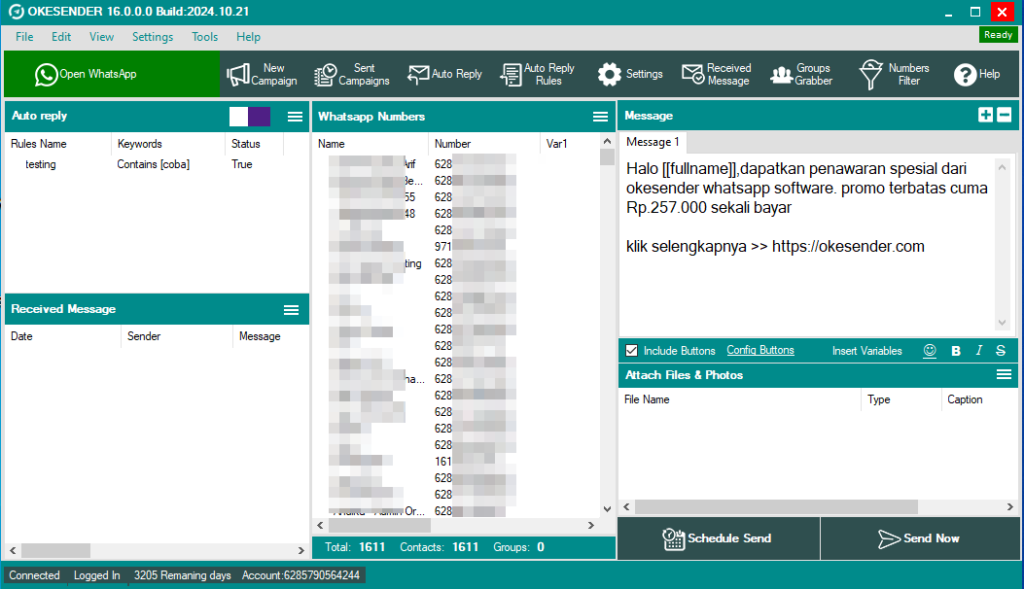Add a new message tab with plus icon
Image resolution: width=1024 pixels, height=589 pixels.
(985, 115)
